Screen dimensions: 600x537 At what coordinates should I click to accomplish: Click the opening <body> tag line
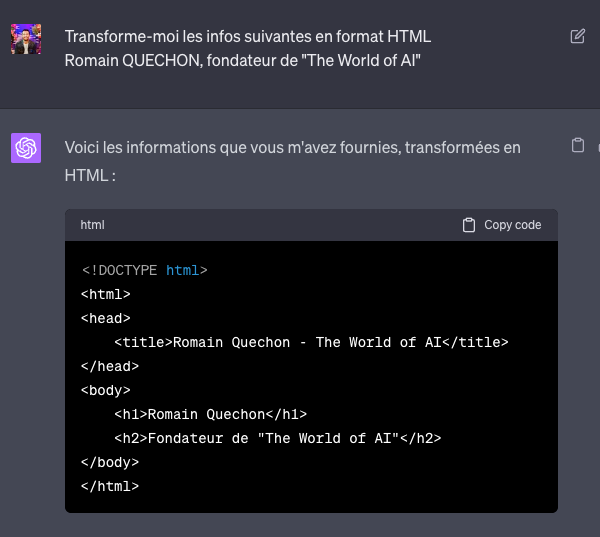106,390
